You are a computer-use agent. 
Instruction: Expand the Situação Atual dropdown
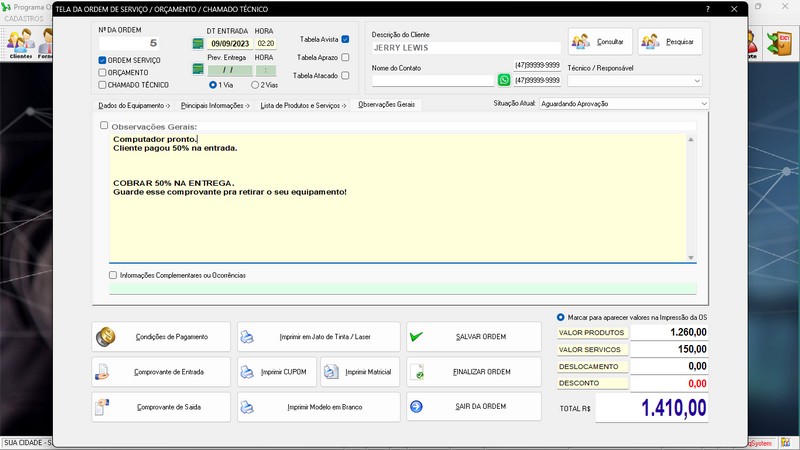(x=704, y=104)
